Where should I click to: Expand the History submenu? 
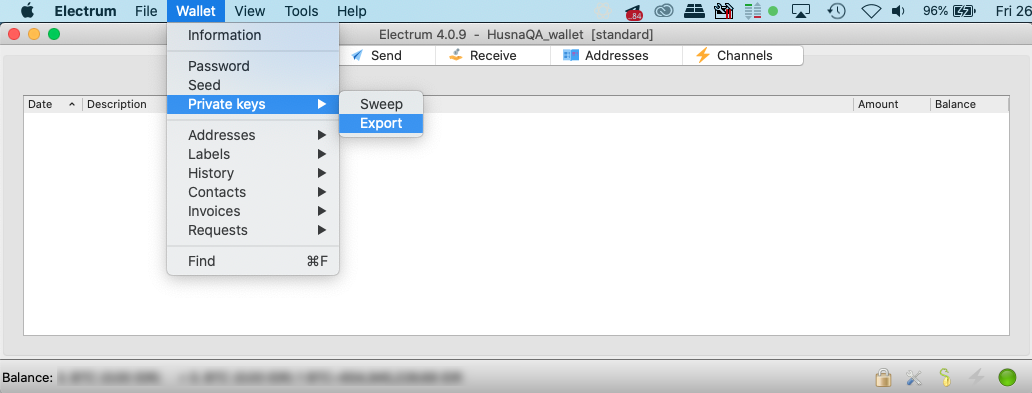point(253,173)
